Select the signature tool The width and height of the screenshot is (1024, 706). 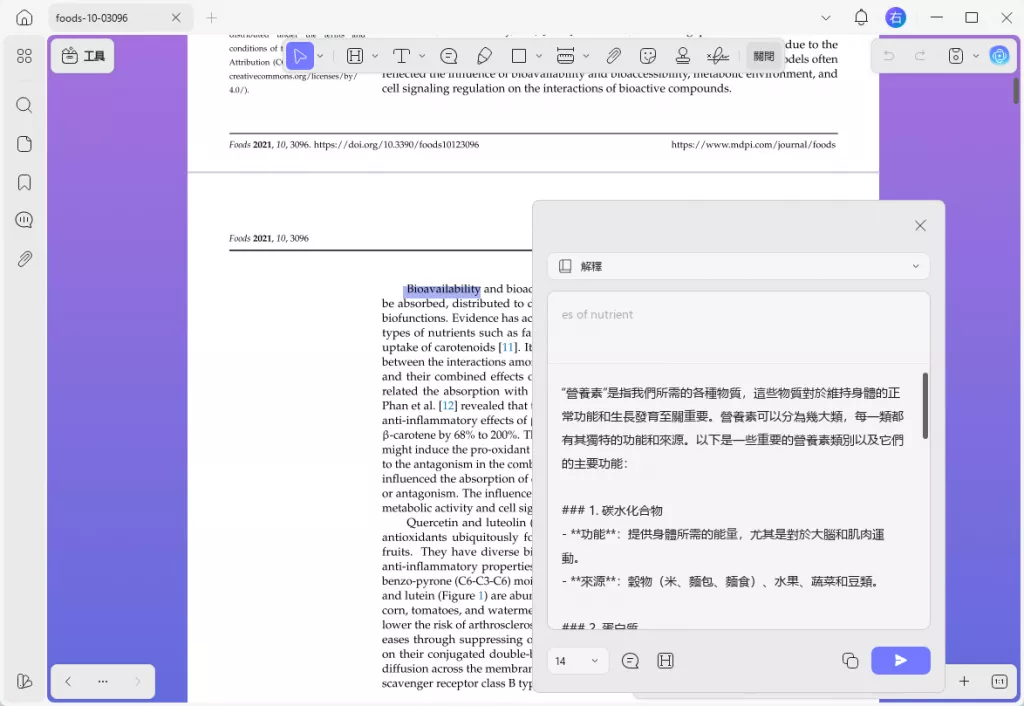coord(717,56)
